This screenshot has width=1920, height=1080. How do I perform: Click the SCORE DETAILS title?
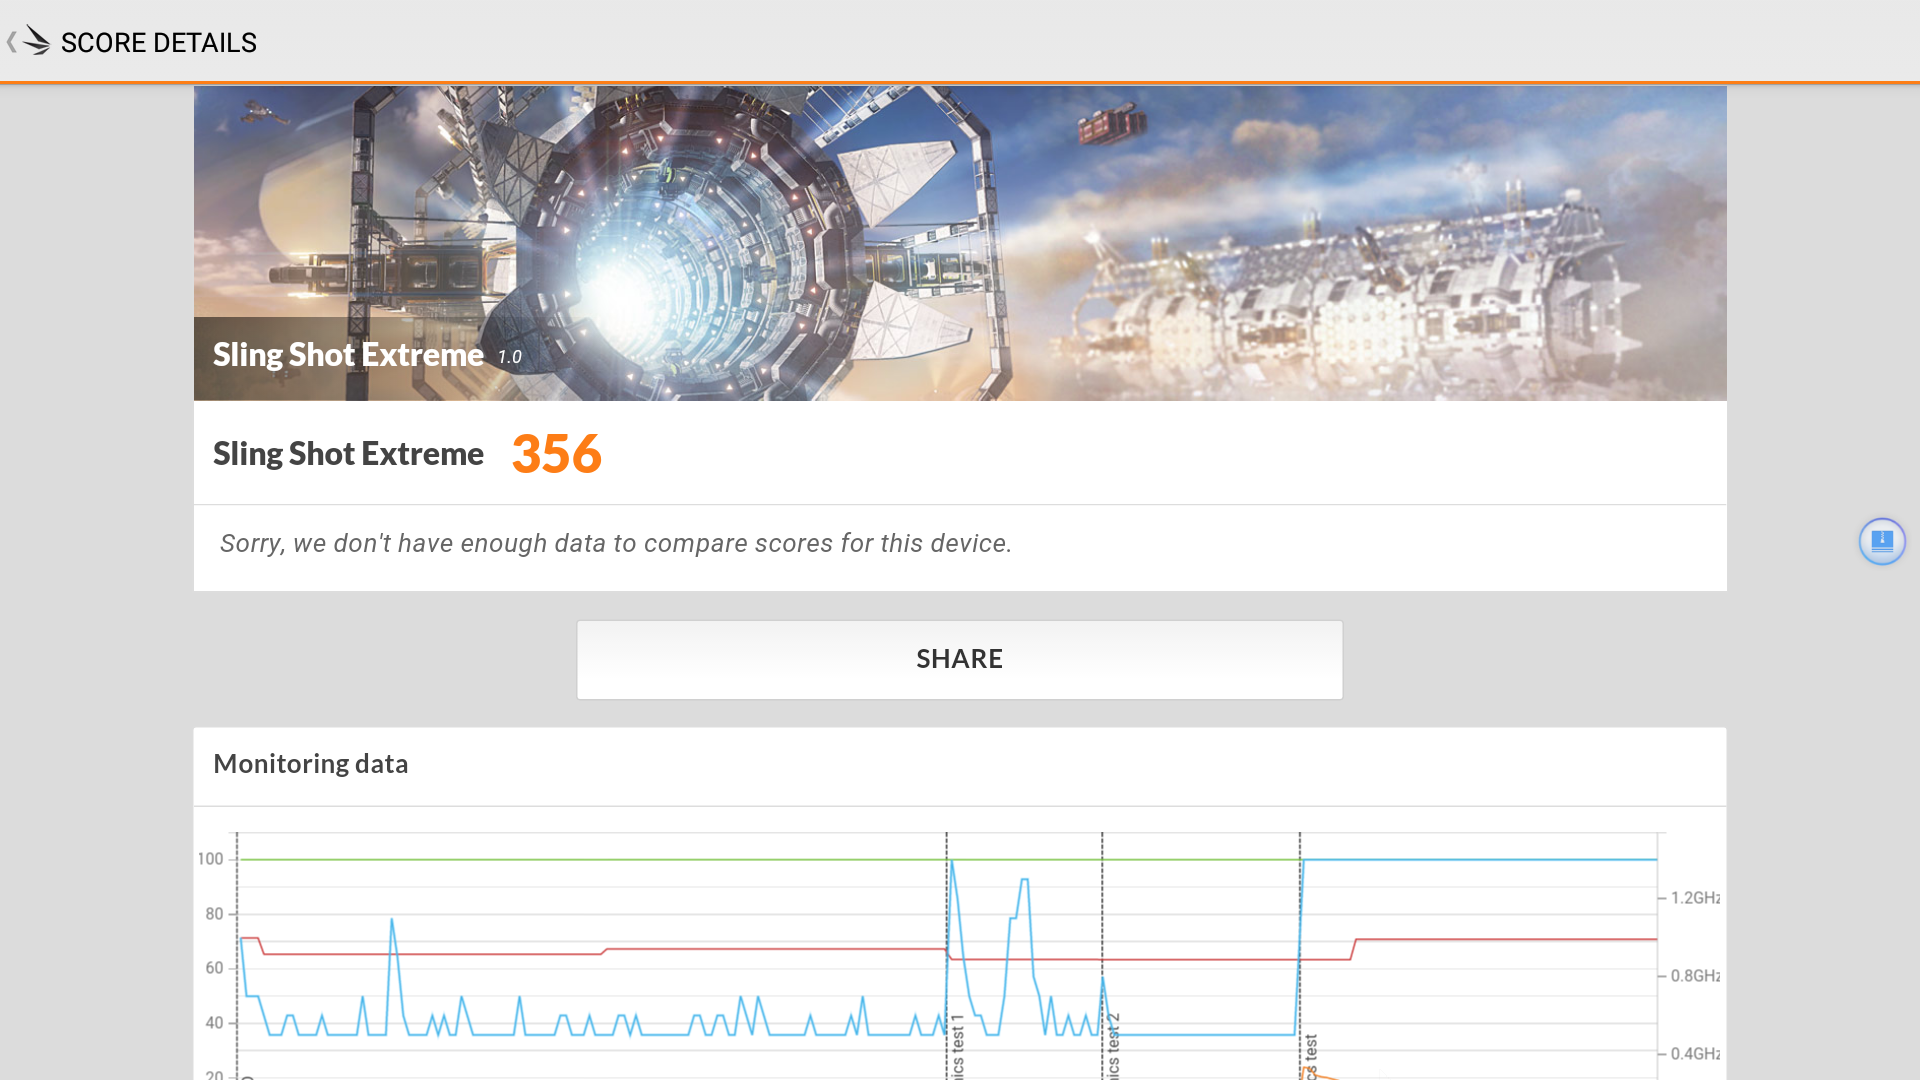(x=158, y=43)
